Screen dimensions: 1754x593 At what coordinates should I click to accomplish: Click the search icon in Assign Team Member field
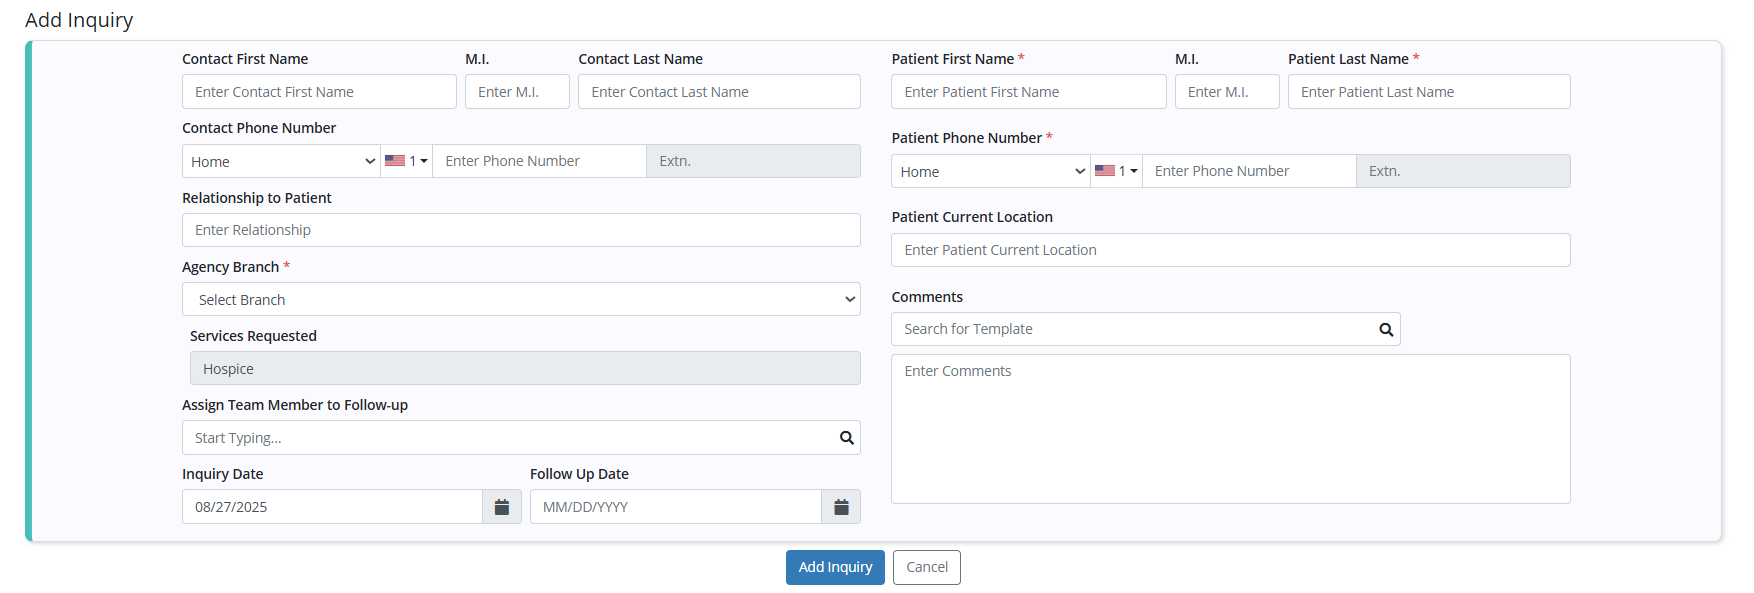(846, 438)
